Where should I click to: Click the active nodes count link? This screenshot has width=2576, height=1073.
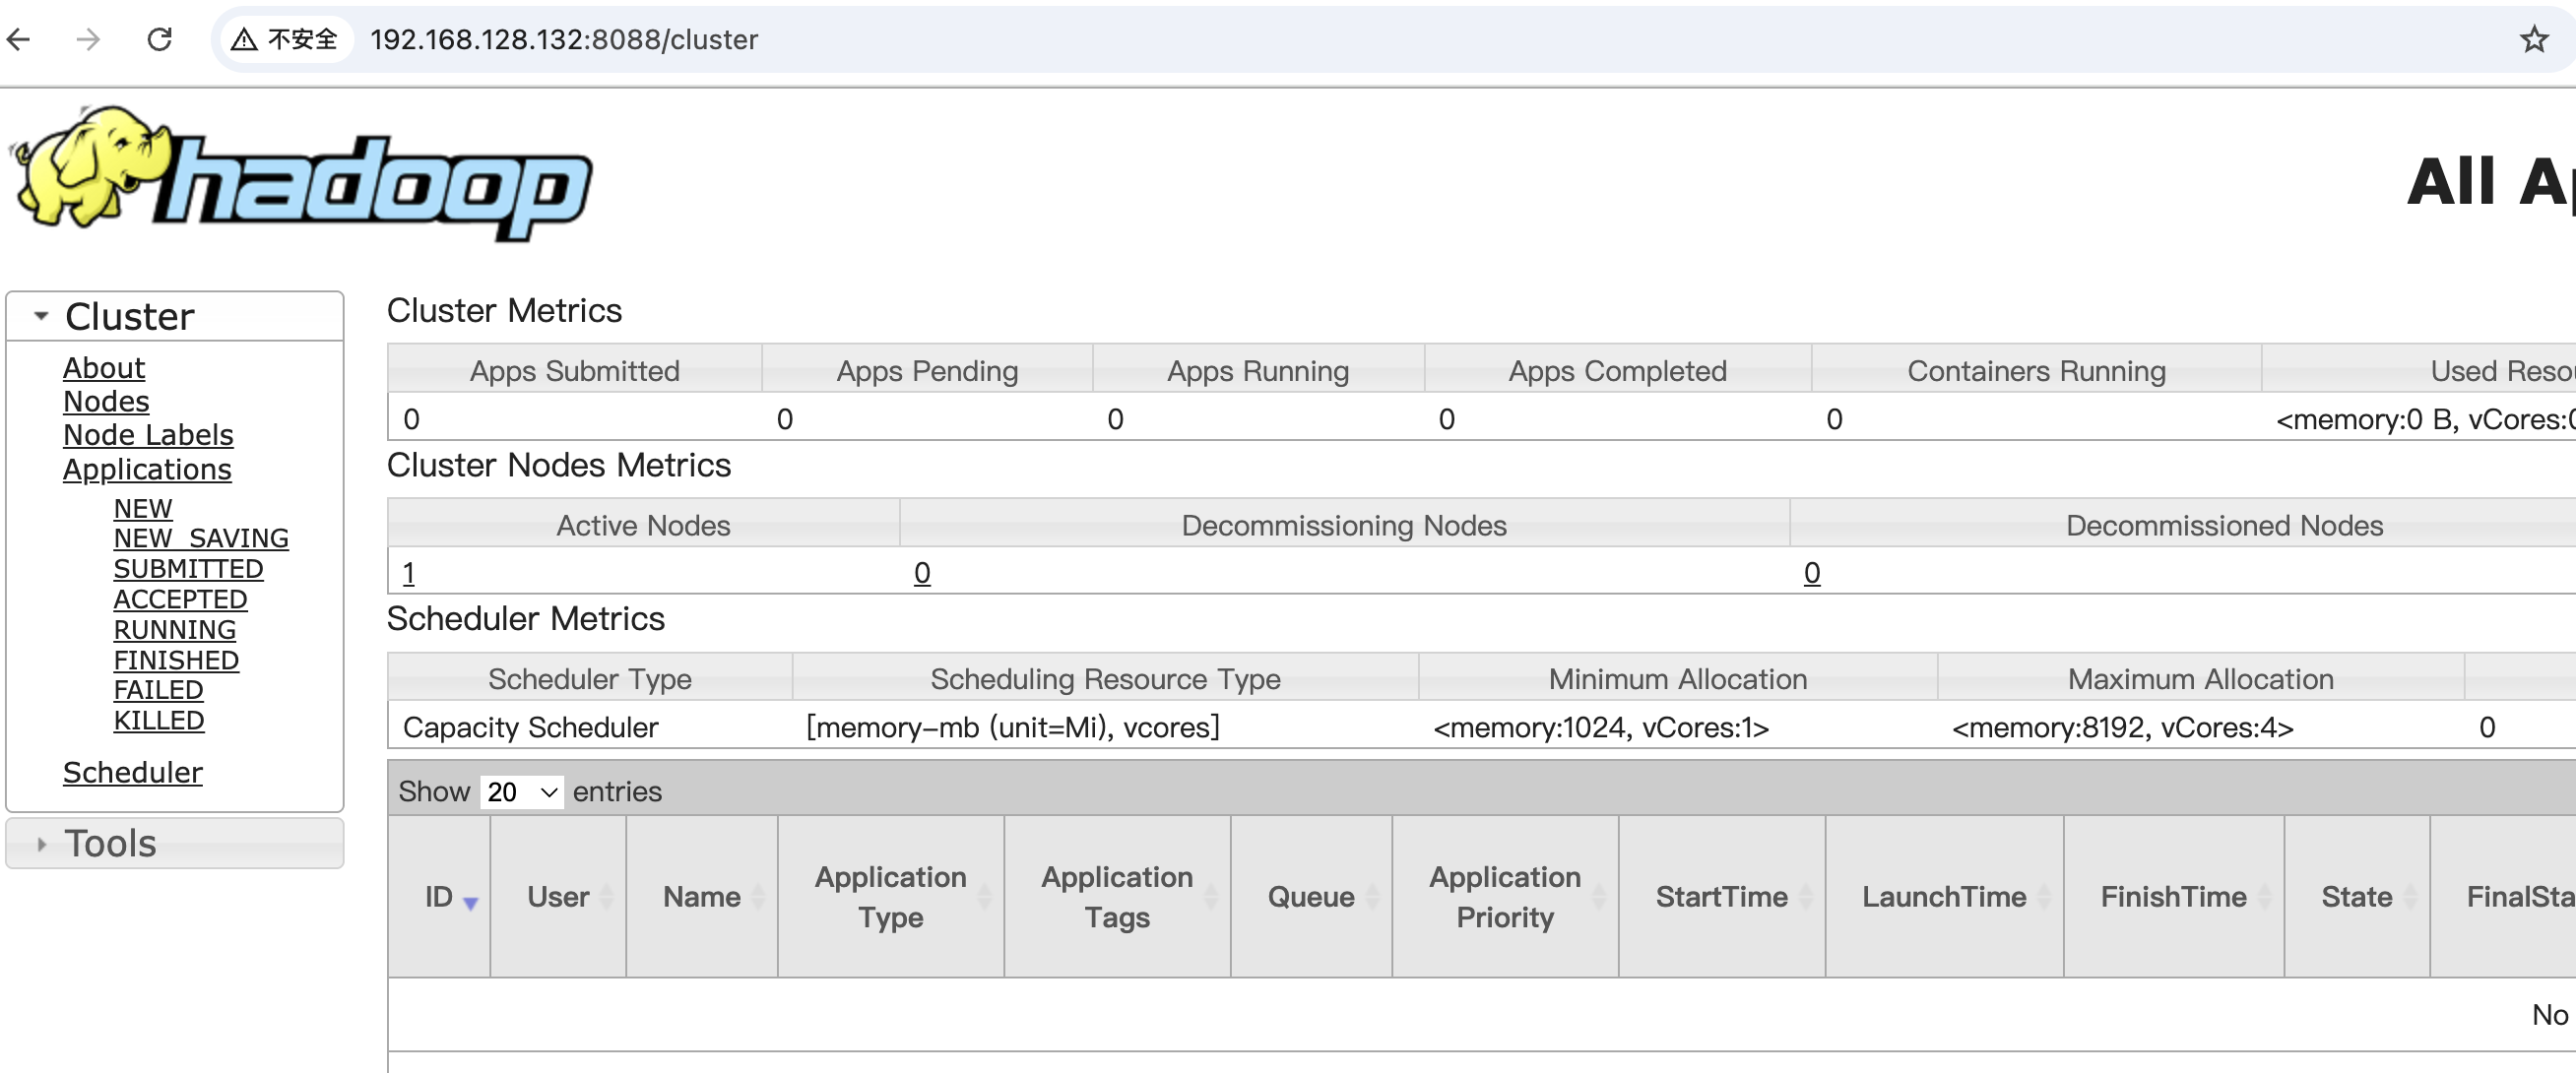click(x=408, y=573)
